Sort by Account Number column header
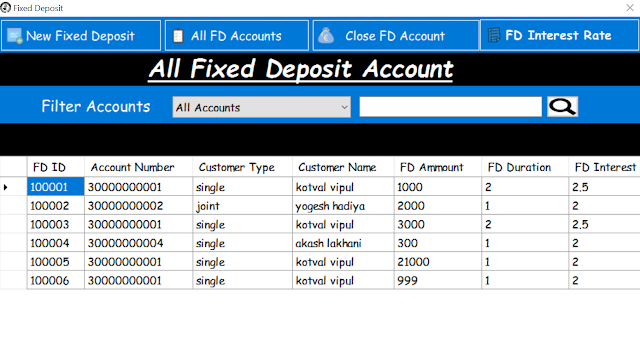The height and width of the screenshot is (363, 640). coord(138,167)
